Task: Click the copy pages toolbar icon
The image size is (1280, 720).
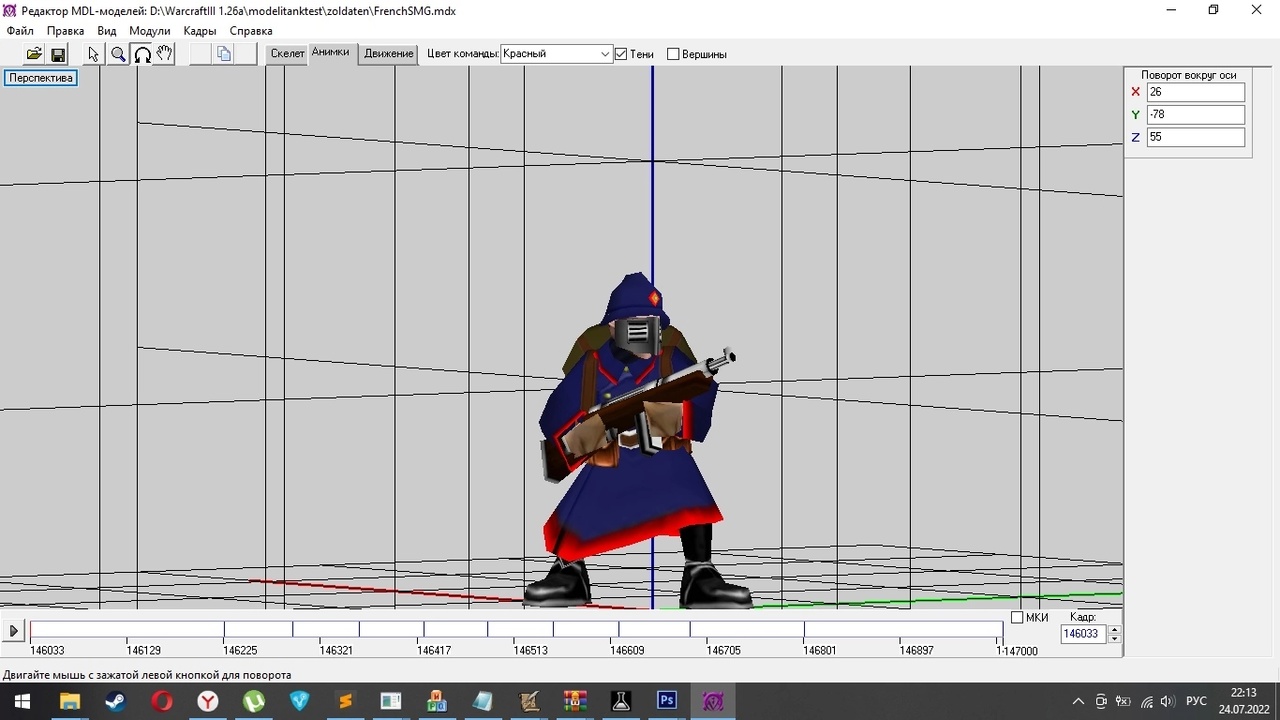Action: click(x=224, y=54)
